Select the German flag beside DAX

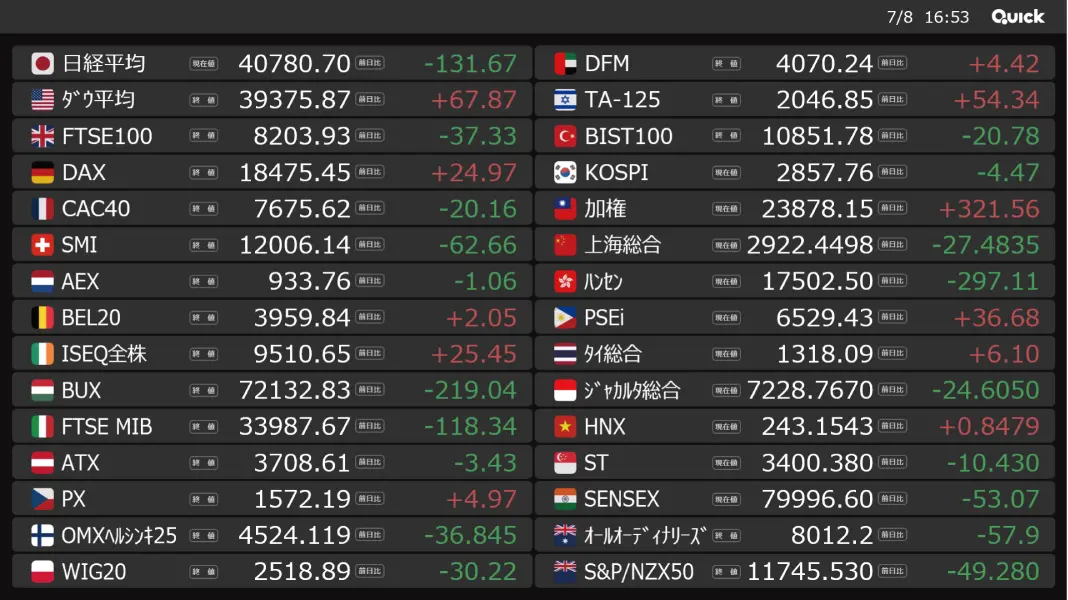pyautogui.click(x=42, y=172)
